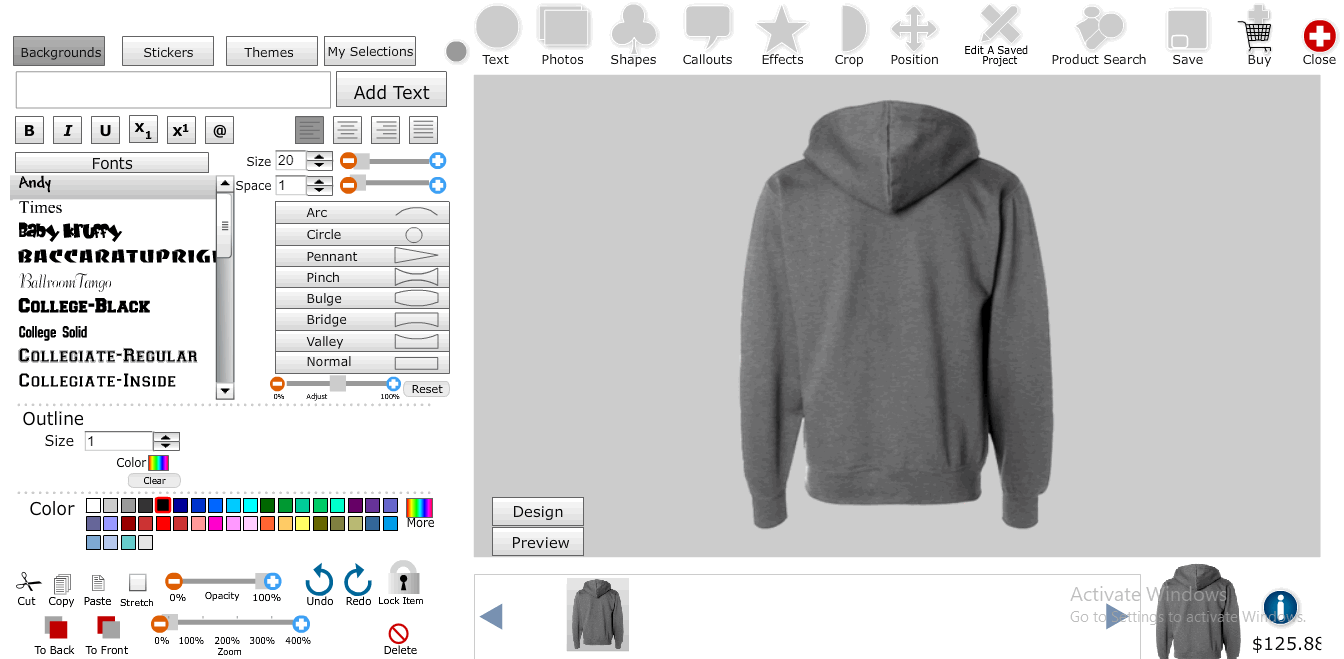Switch to the Stickers tab
The width and height of the screenshot is (1344, 659).
tap(167, 51)
